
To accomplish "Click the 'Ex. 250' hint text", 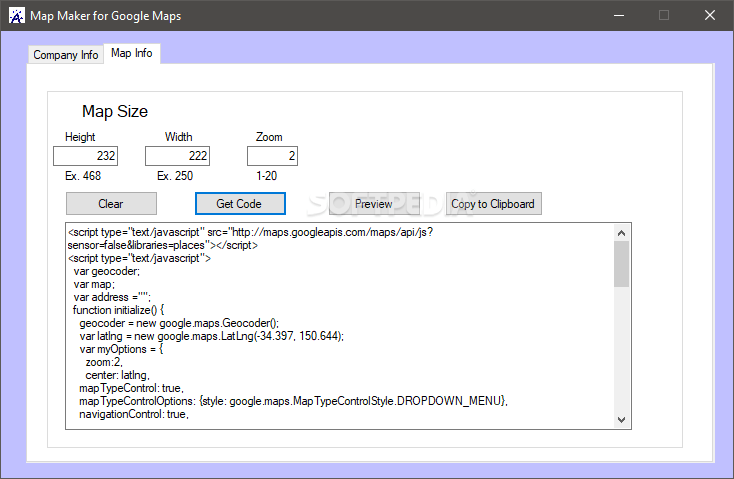I will point(175,176).
